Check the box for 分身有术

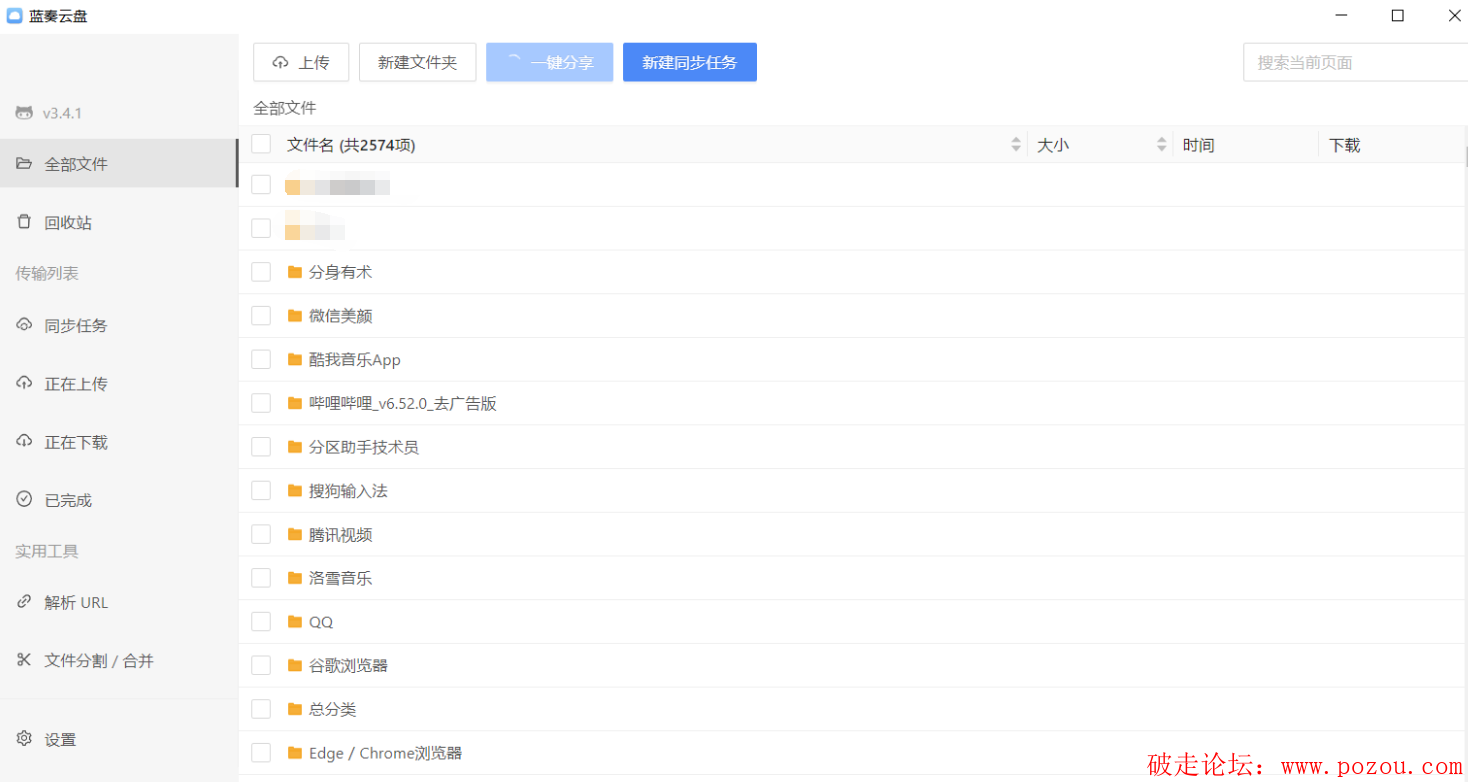coord(261,272)
